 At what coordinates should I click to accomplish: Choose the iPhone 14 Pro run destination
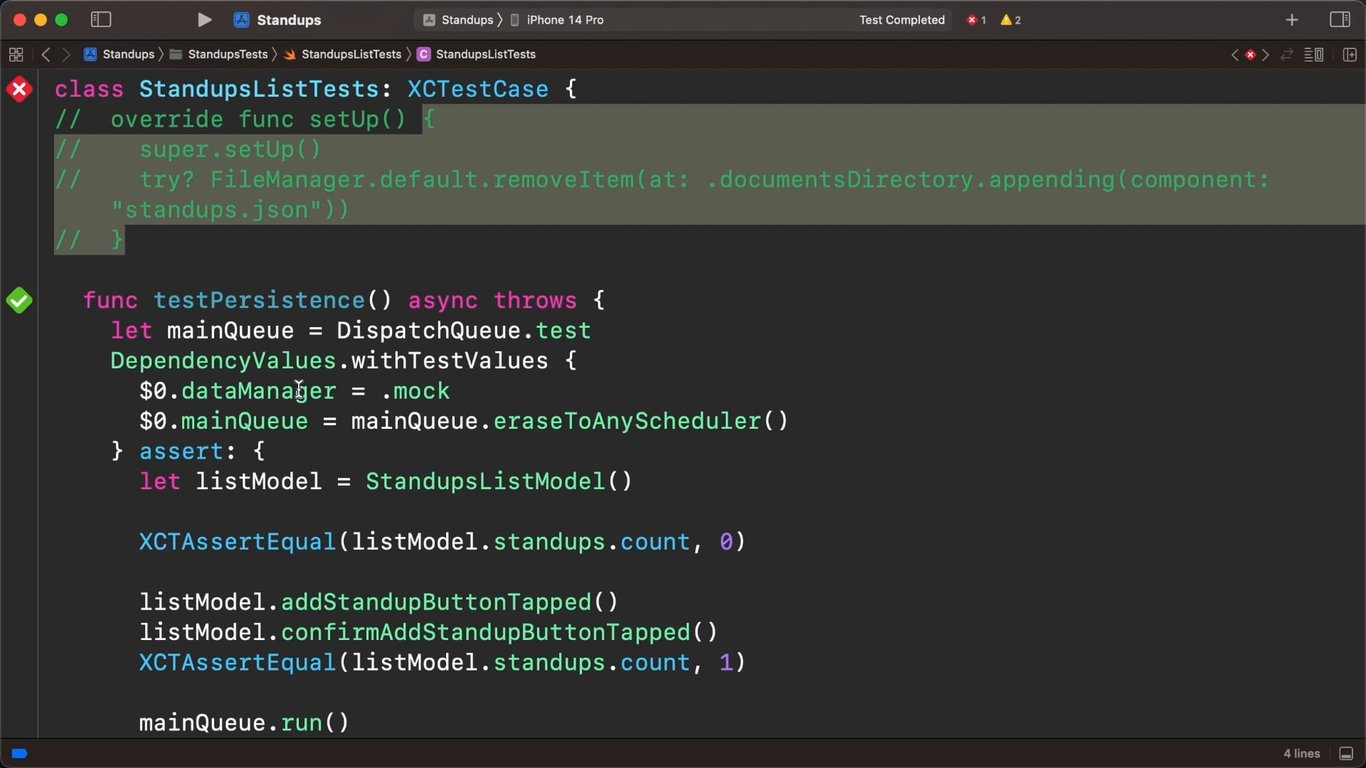(x=564, y=20)
